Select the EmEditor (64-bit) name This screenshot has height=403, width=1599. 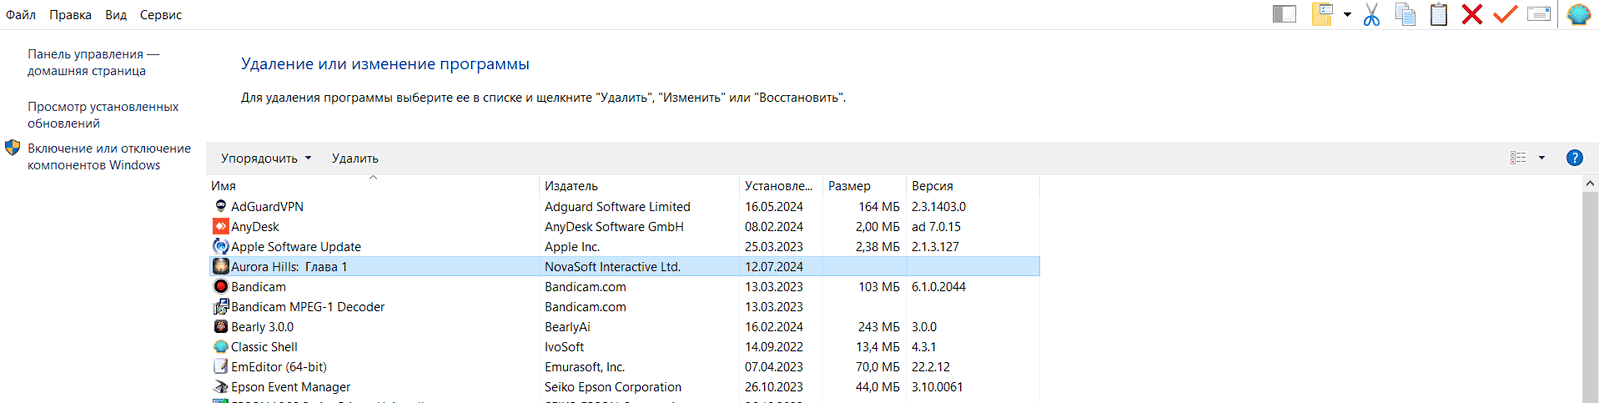coord(279,367)
